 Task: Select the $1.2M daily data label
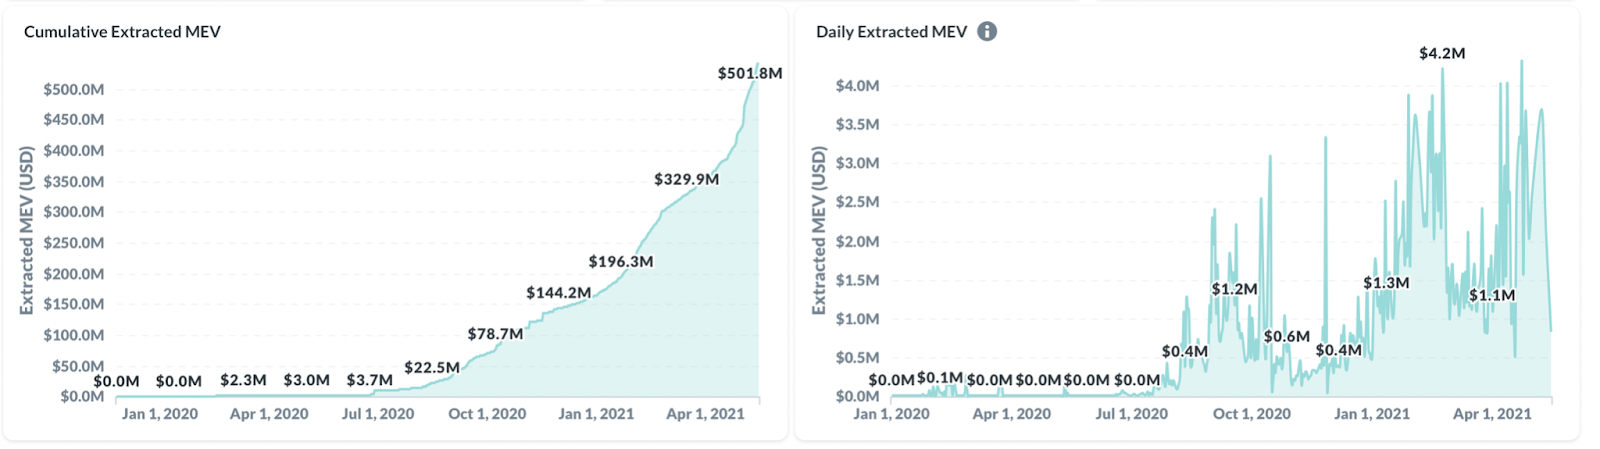[x=1235, y=289]
